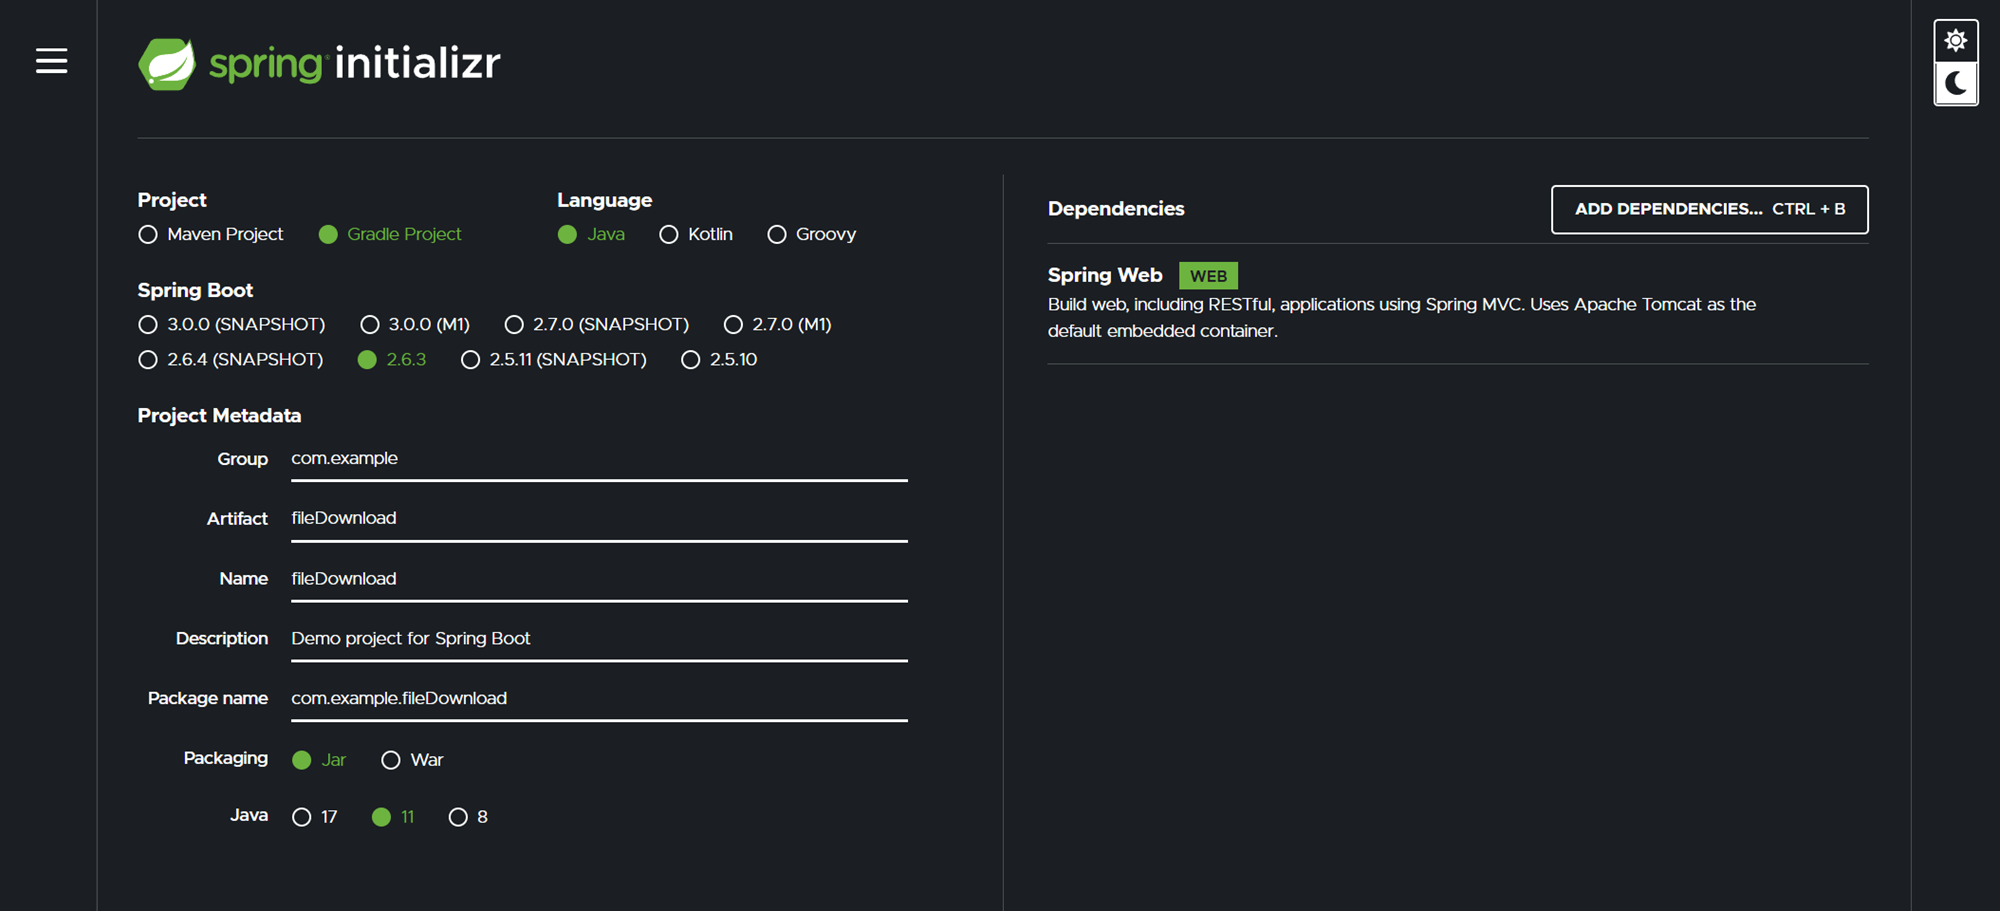Click the green WEB tag badge
Viewport: 2000px width, 911px height.
pos(1208,276)
